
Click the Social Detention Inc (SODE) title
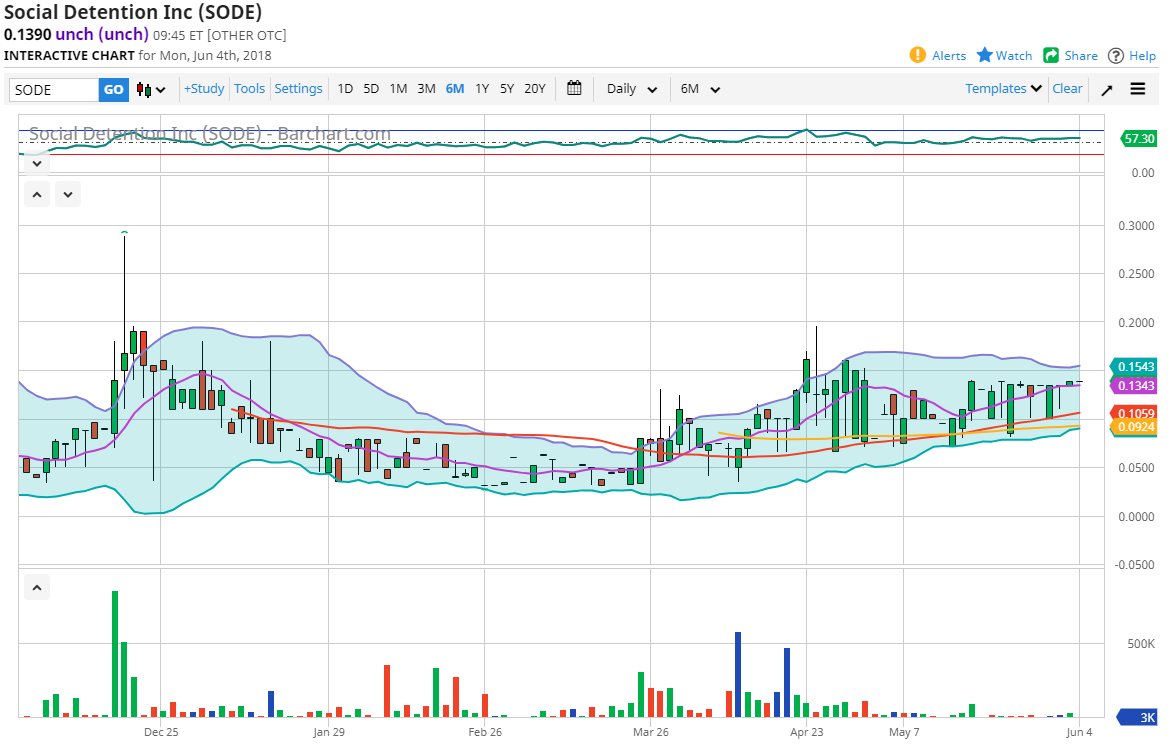(133, 12)
